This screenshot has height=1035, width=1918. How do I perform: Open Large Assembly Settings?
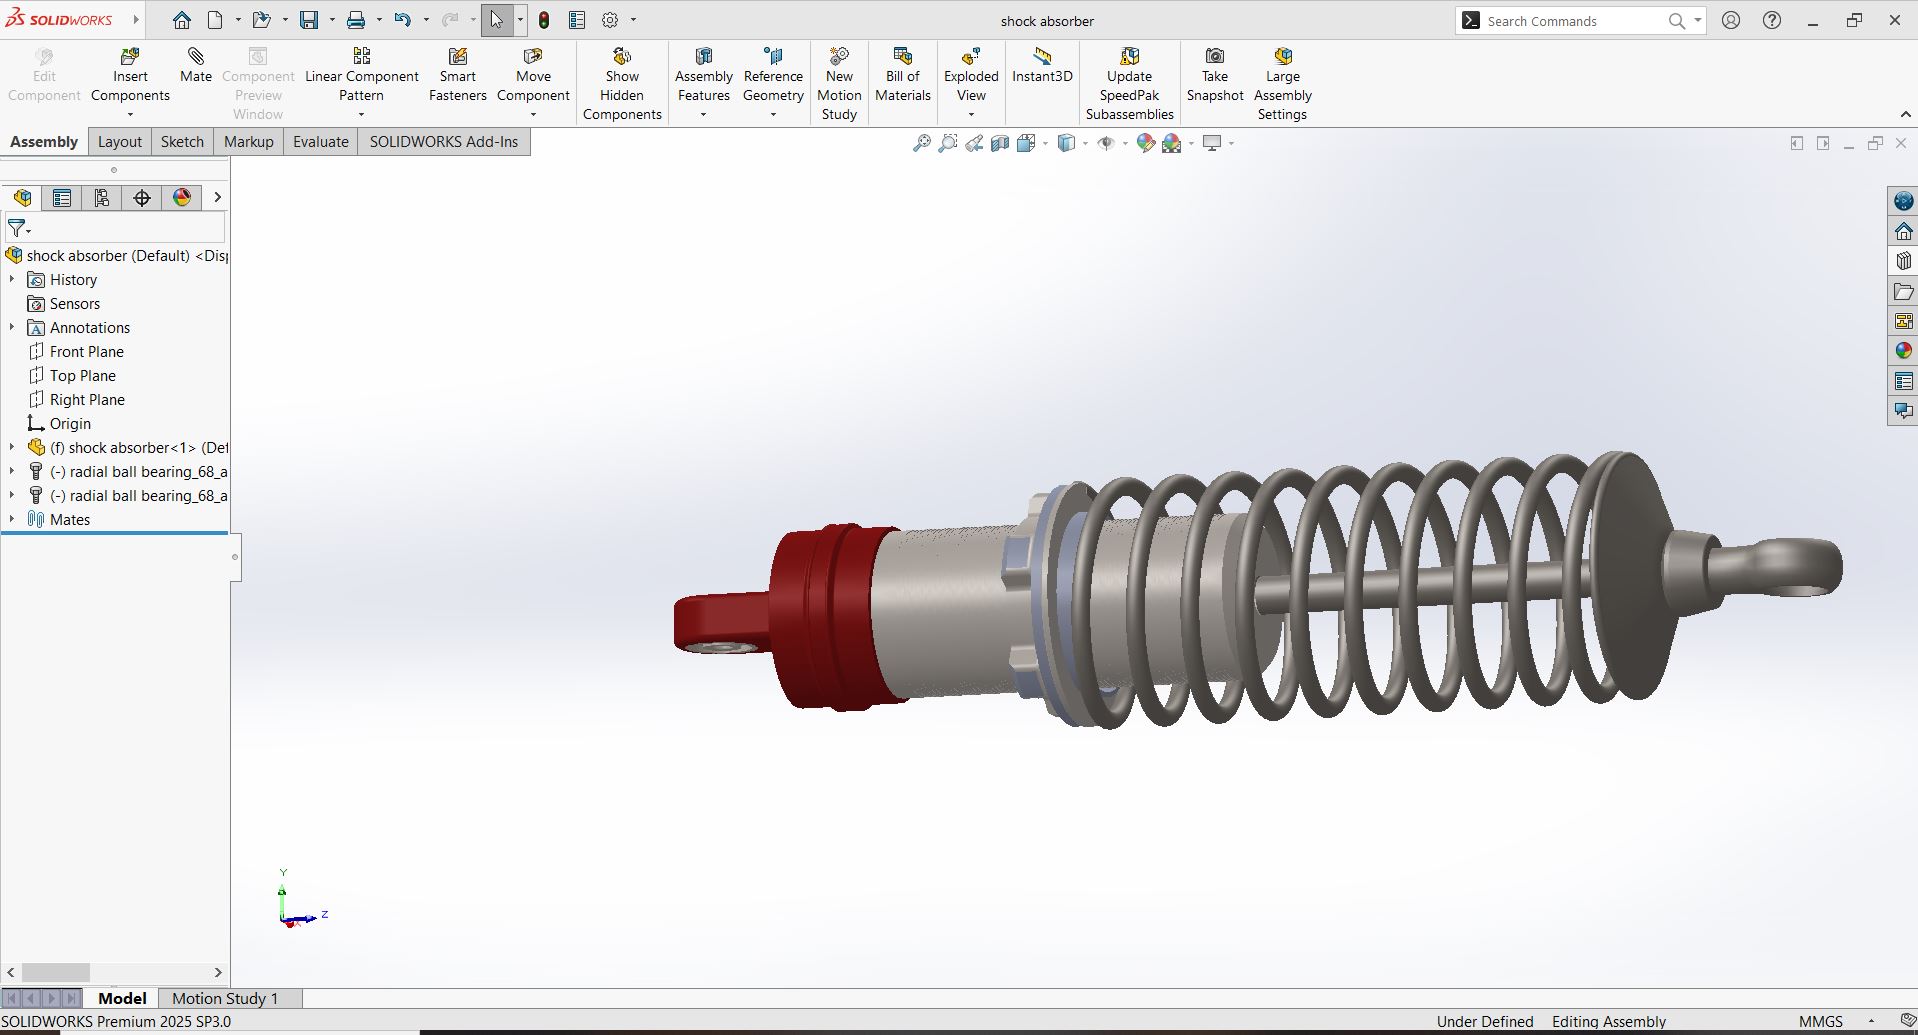(x=1283, y=85)
